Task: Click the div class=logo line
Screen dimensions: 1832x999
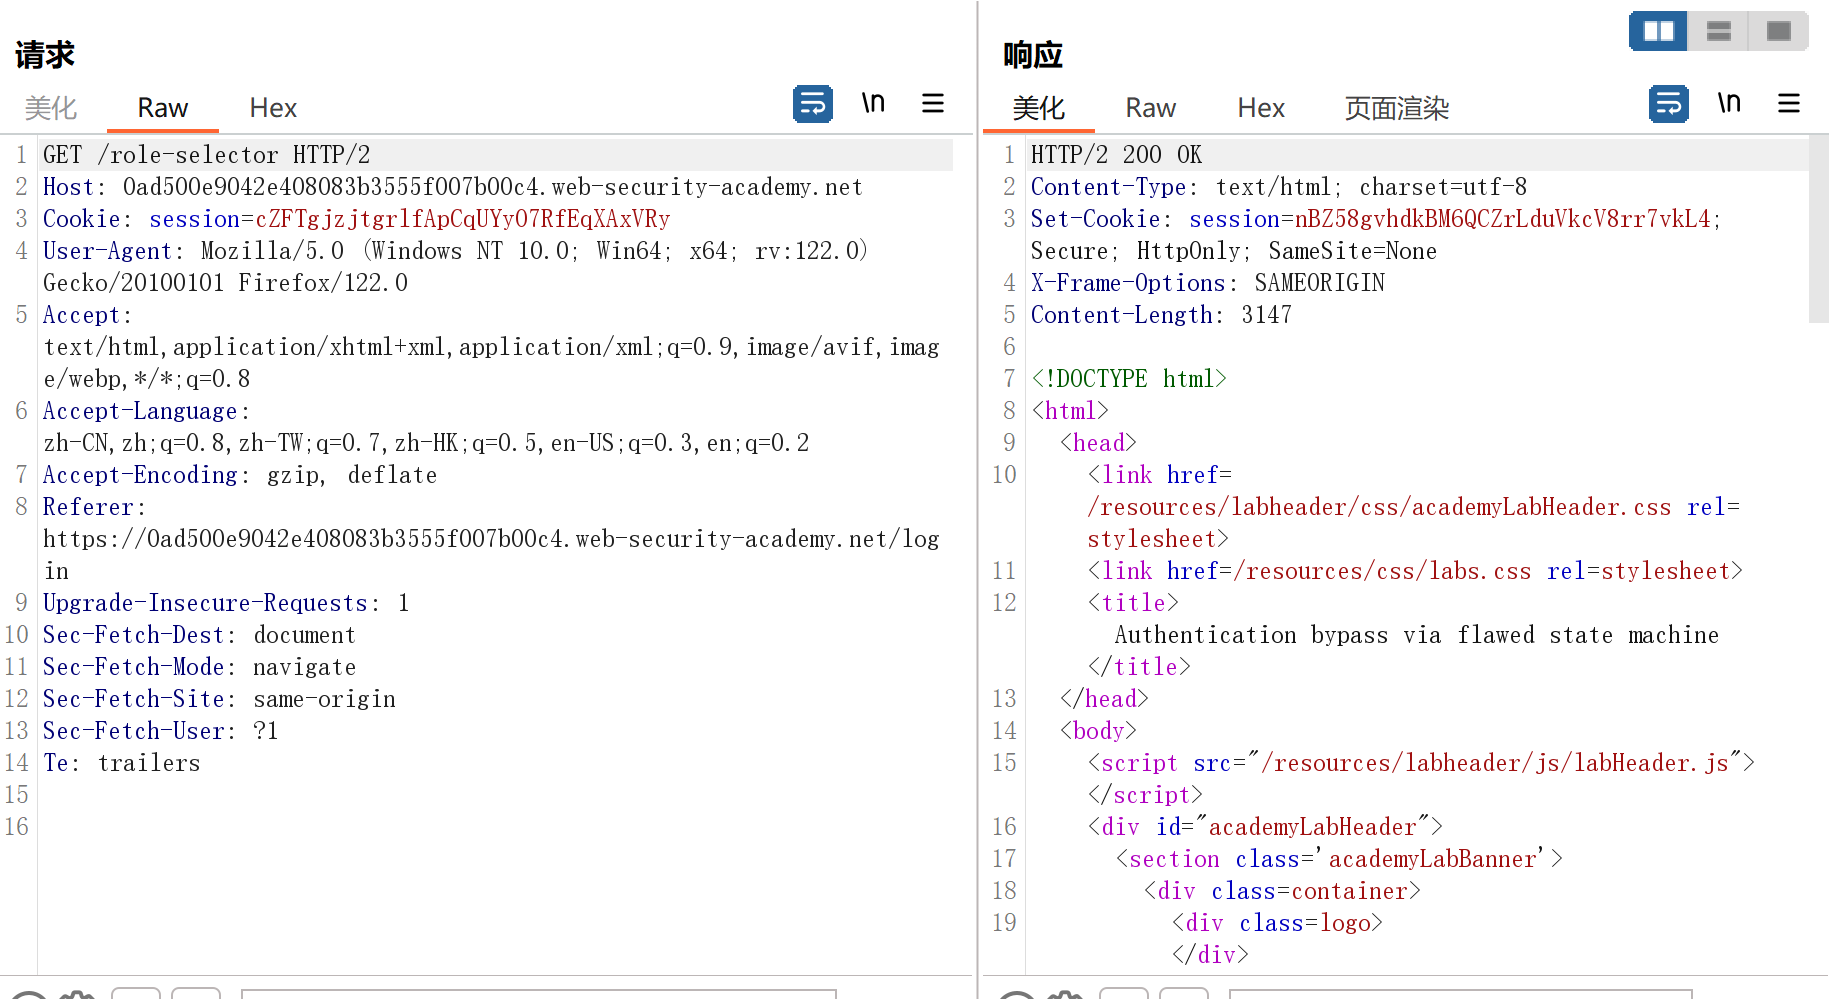Action: (1277, 923)
